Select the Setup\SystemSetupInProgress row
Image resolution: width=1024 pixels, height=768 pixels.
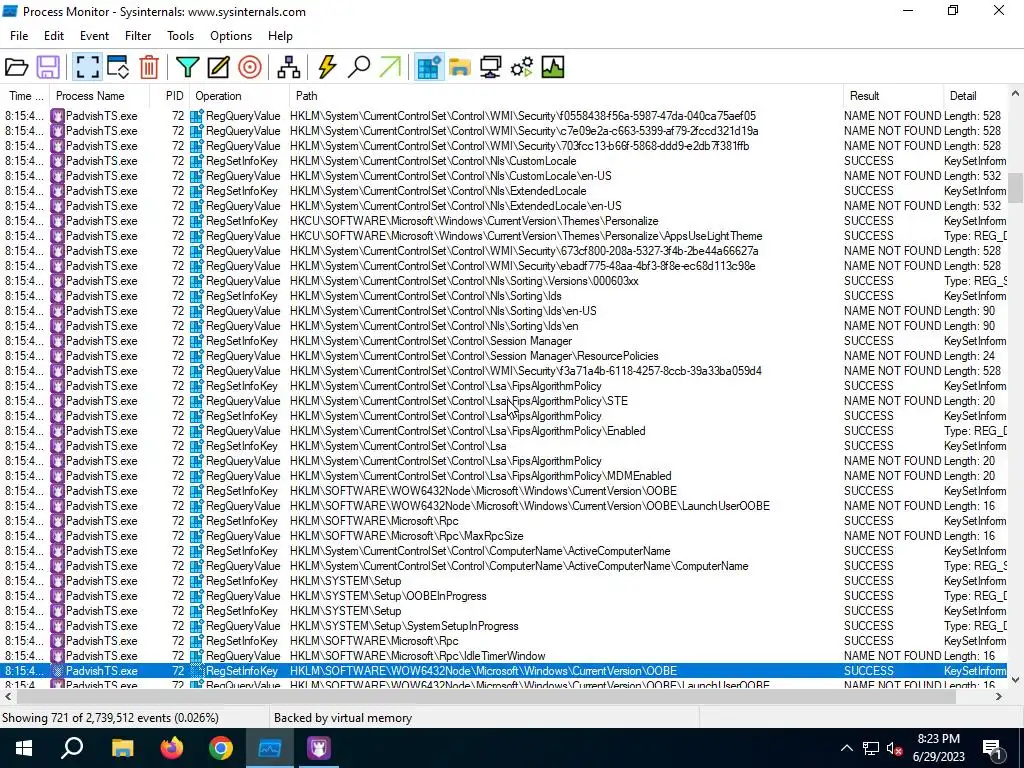pos(504,626)
